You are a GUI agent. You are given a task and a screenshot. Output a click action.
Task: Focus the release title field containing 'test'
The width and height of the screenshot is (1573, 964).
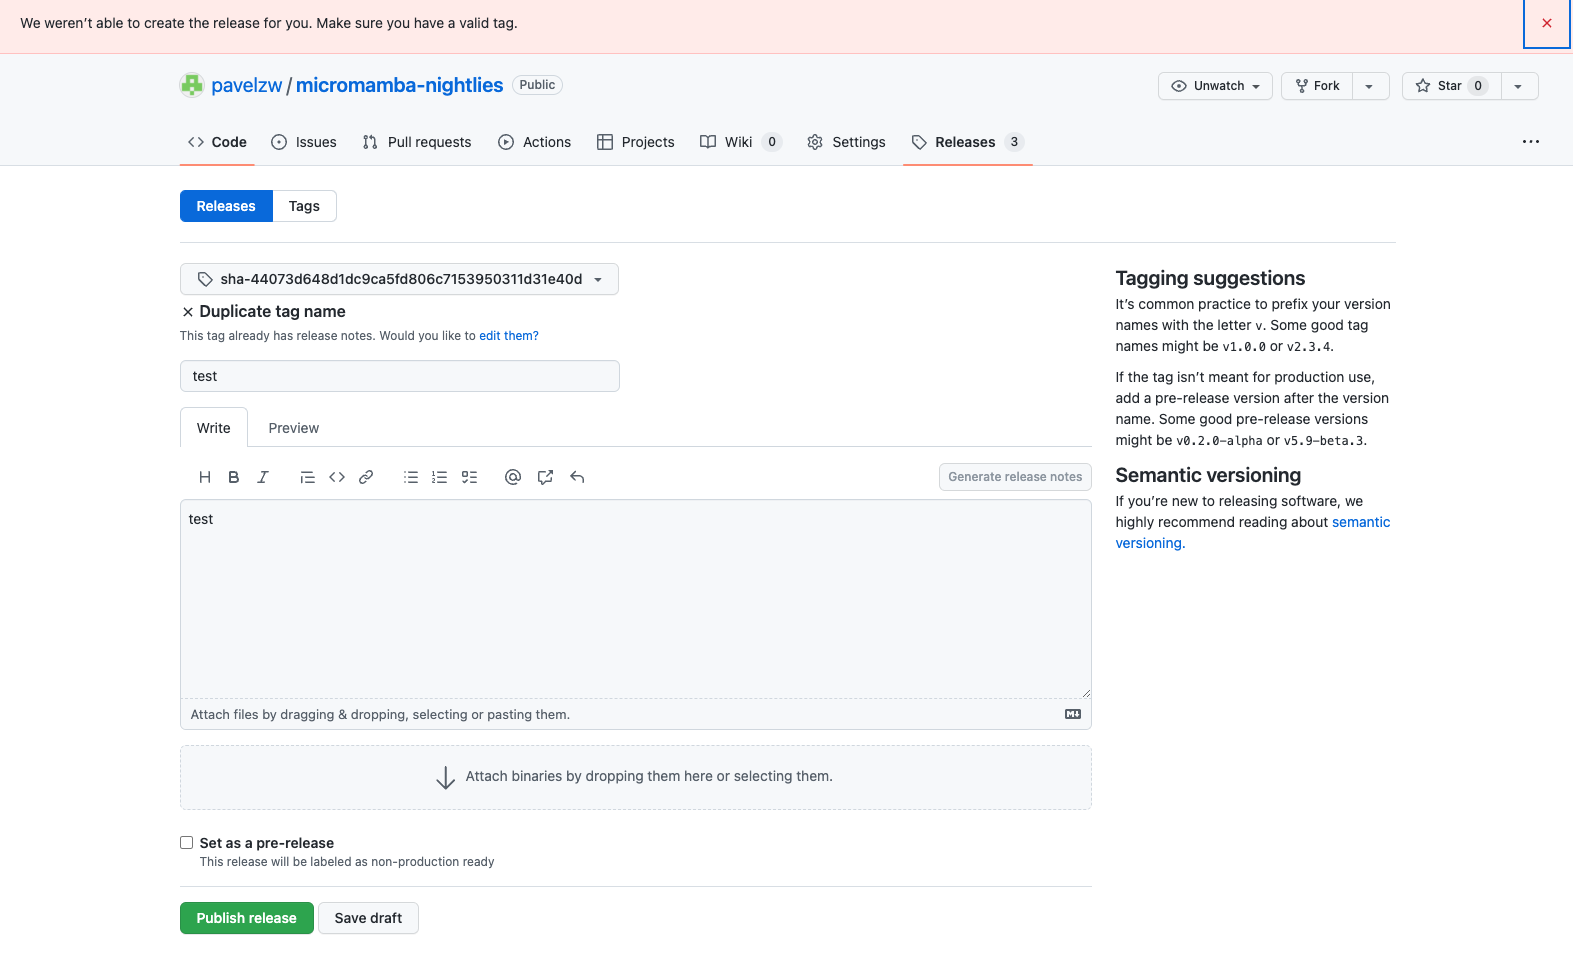point(400,376)
